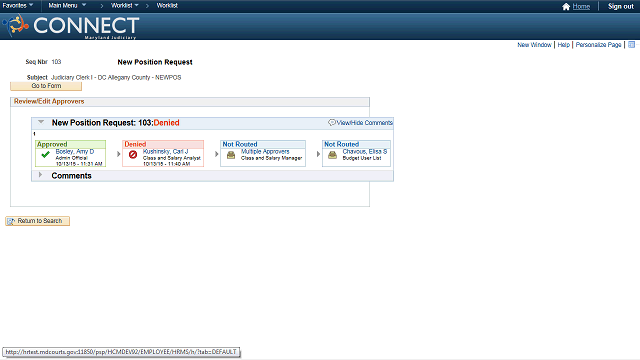This screenshot has width=640, height=360.
Task: Click the Budget User List text
Action: (362, 158)
